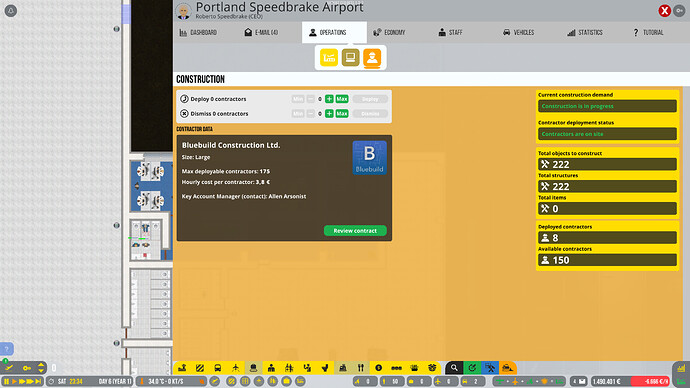Click the Review contract button

[x=355, y=231]
